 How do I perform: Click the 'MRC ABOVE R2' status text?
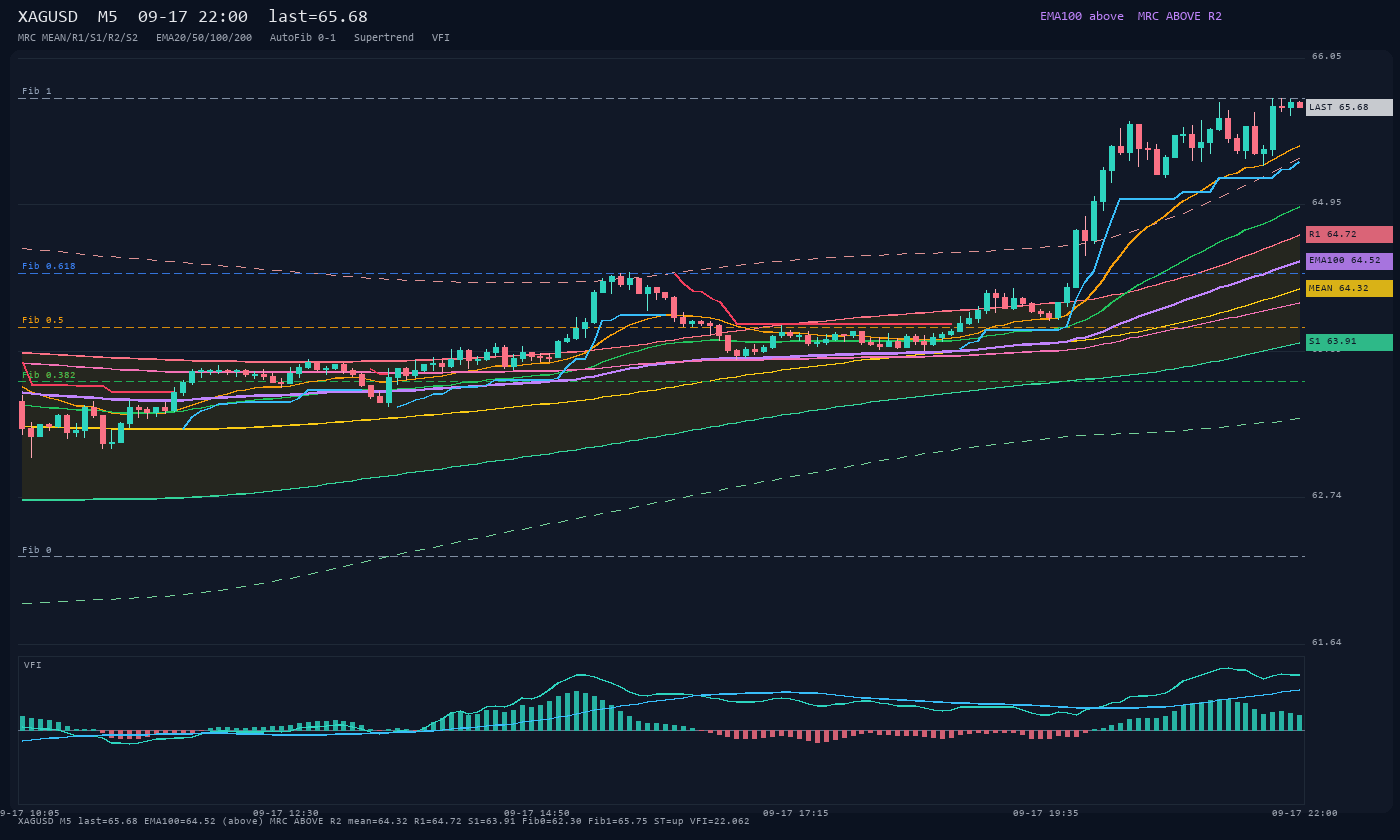coord(1180,16)
